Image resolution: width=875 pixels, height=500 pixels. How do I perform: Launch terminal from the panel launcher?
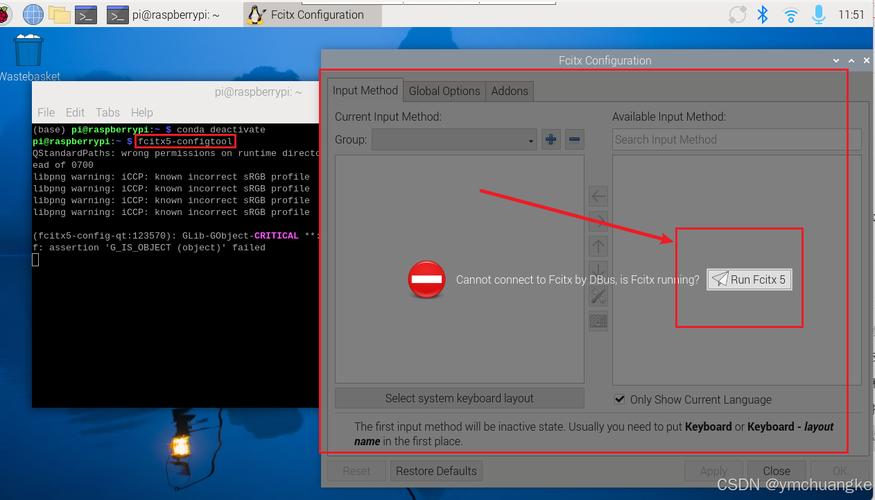click(x=86, y=15)
